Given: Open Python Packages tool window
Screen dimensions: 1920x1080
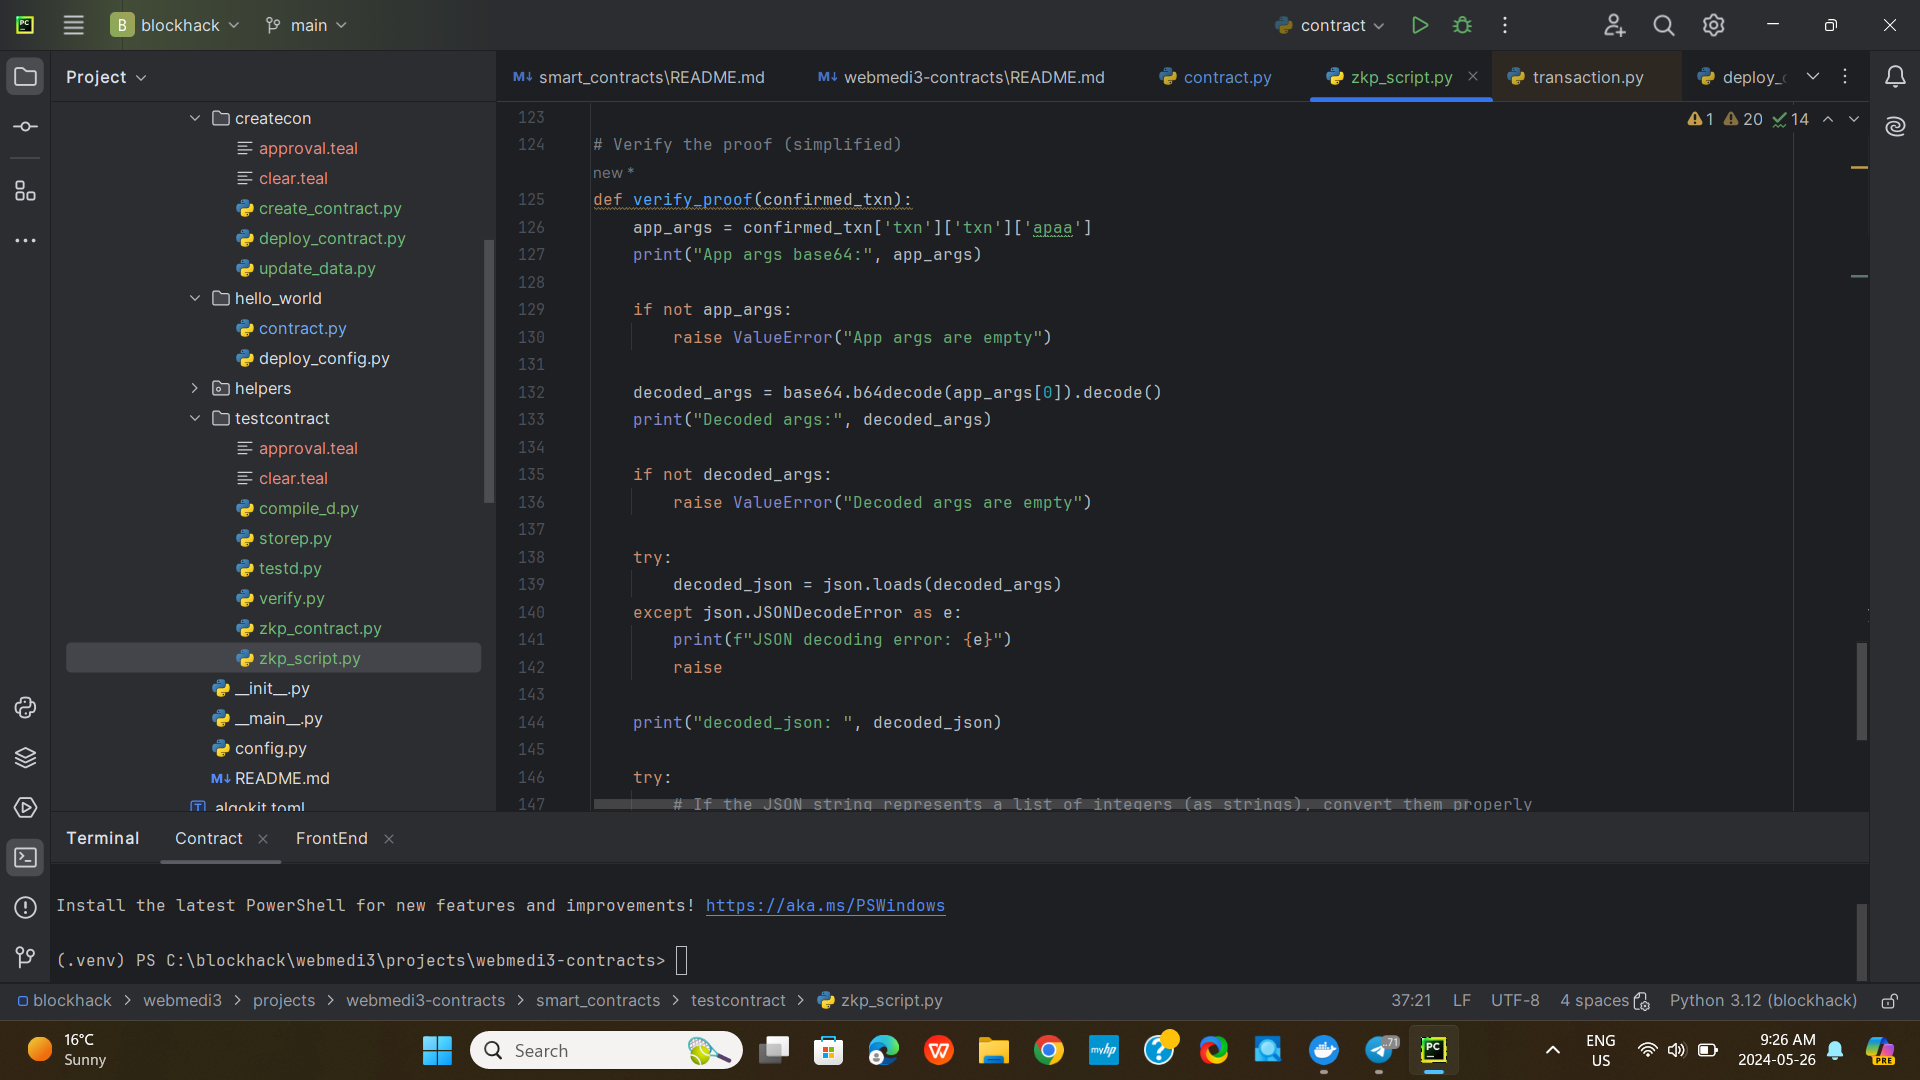Looking at the screenshot, I should click(26, 757).
